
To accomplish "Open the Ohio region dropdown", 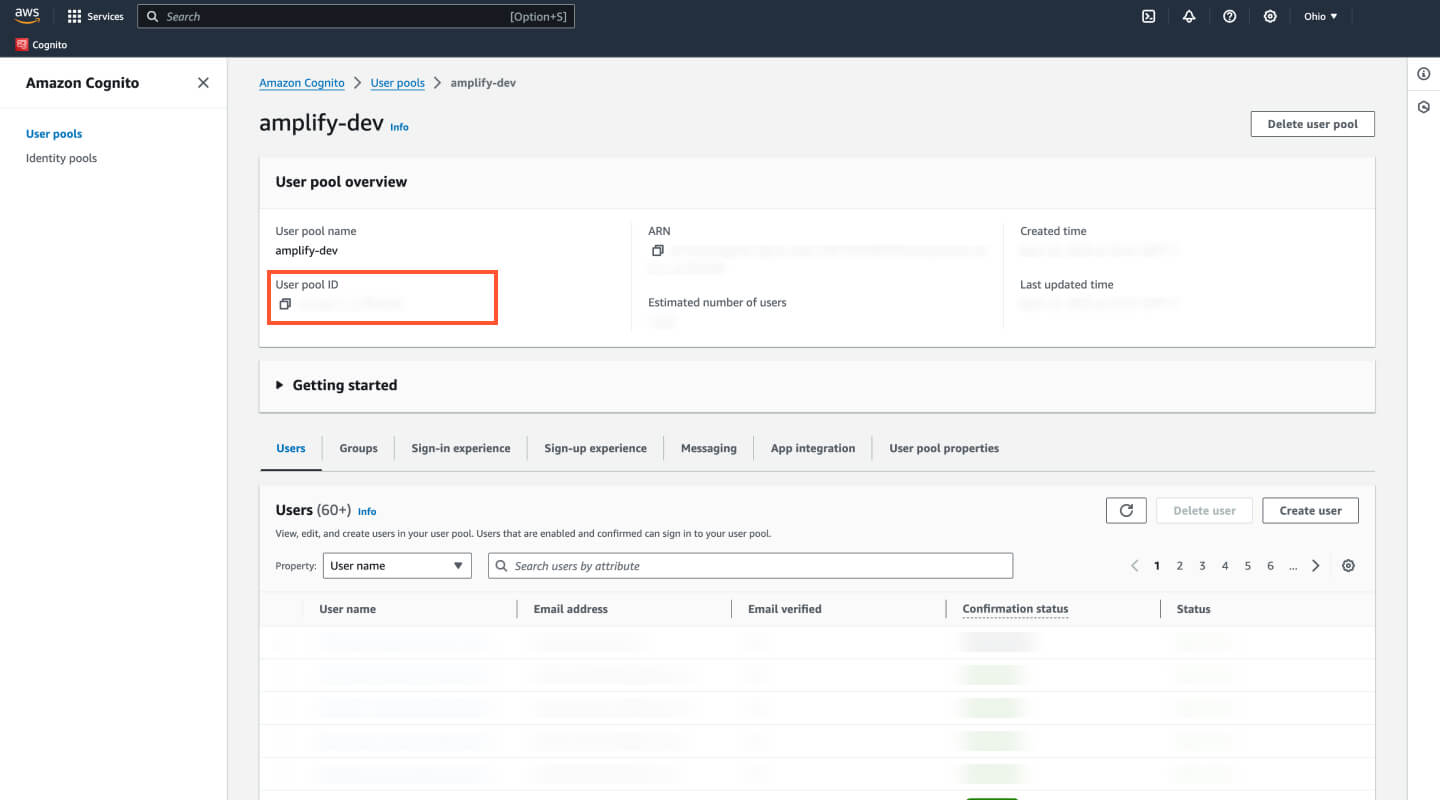I will [1320, 16].
